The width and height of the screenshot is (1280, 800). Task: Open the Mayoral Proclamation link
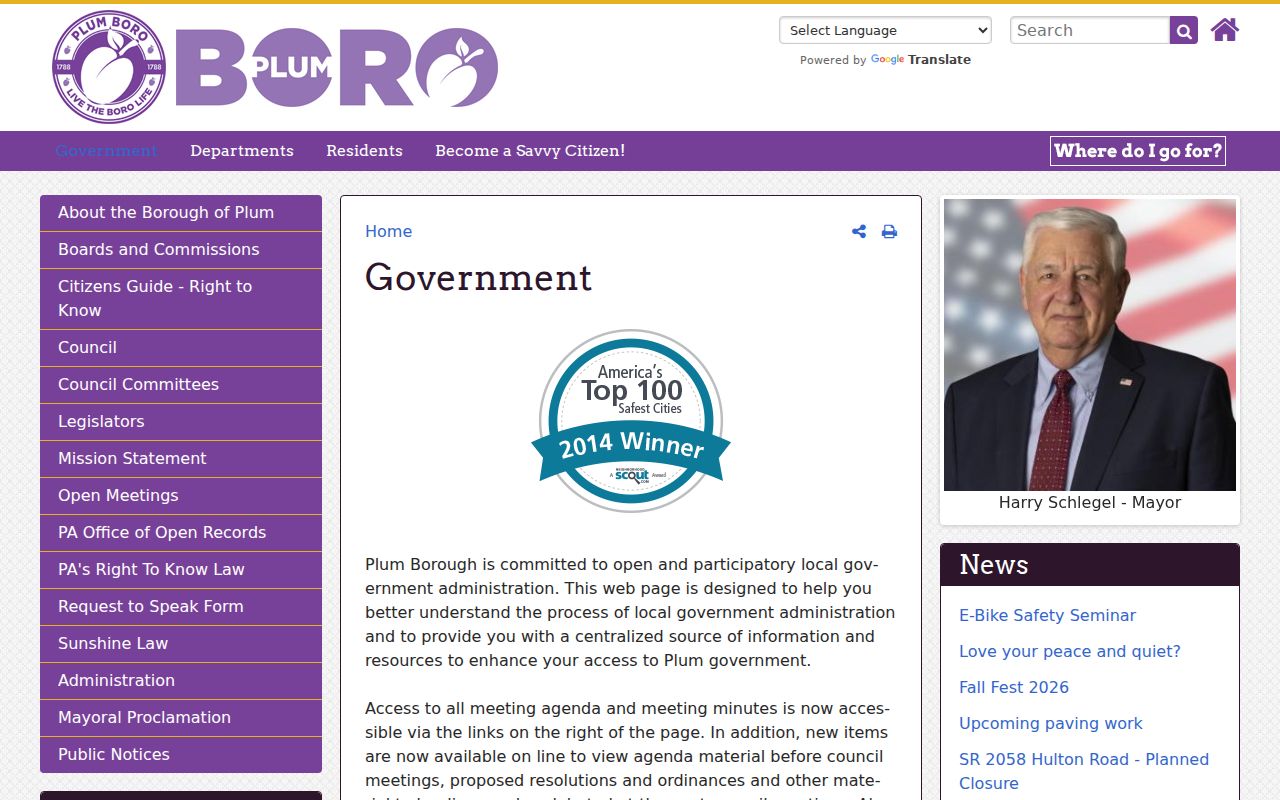(181, 718)
